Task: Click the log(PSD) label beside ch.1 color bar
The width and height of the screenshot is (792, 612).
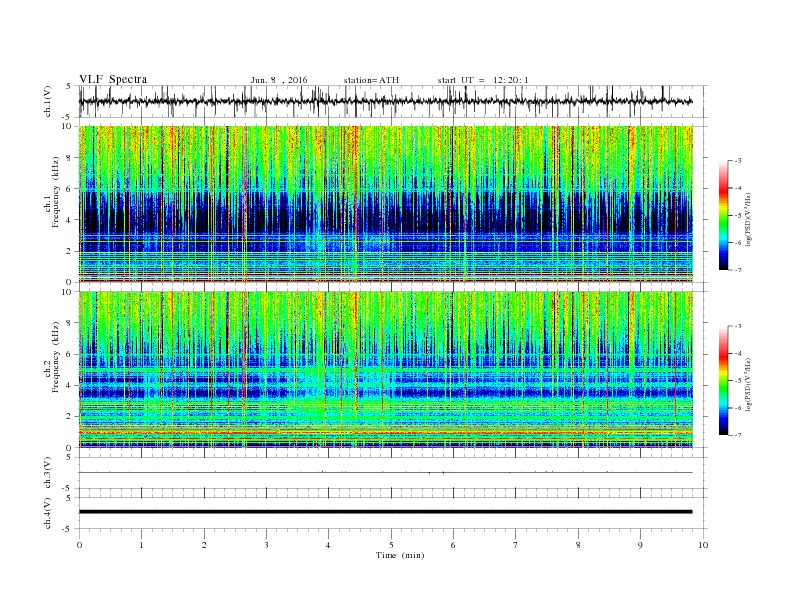Action: (748, 219)
